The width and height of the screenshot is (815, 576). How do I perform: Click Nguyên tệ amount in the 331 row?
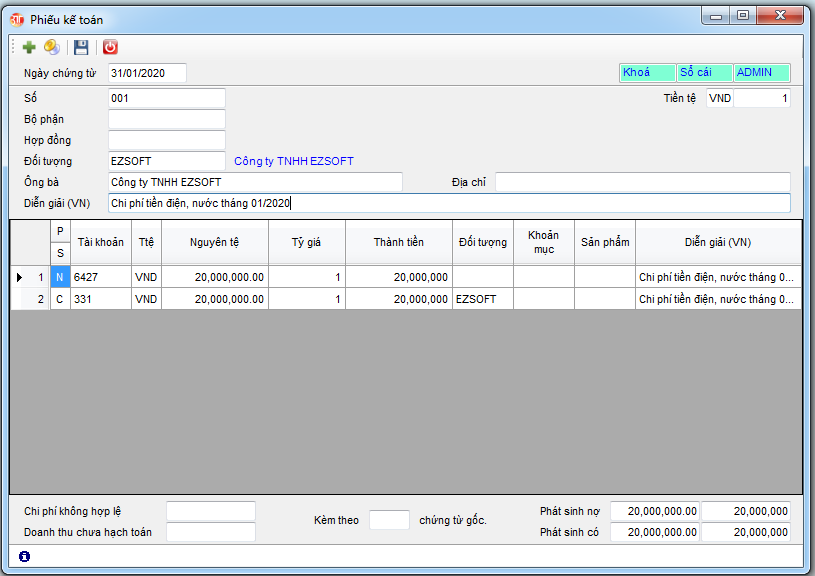tap(215, 299)
